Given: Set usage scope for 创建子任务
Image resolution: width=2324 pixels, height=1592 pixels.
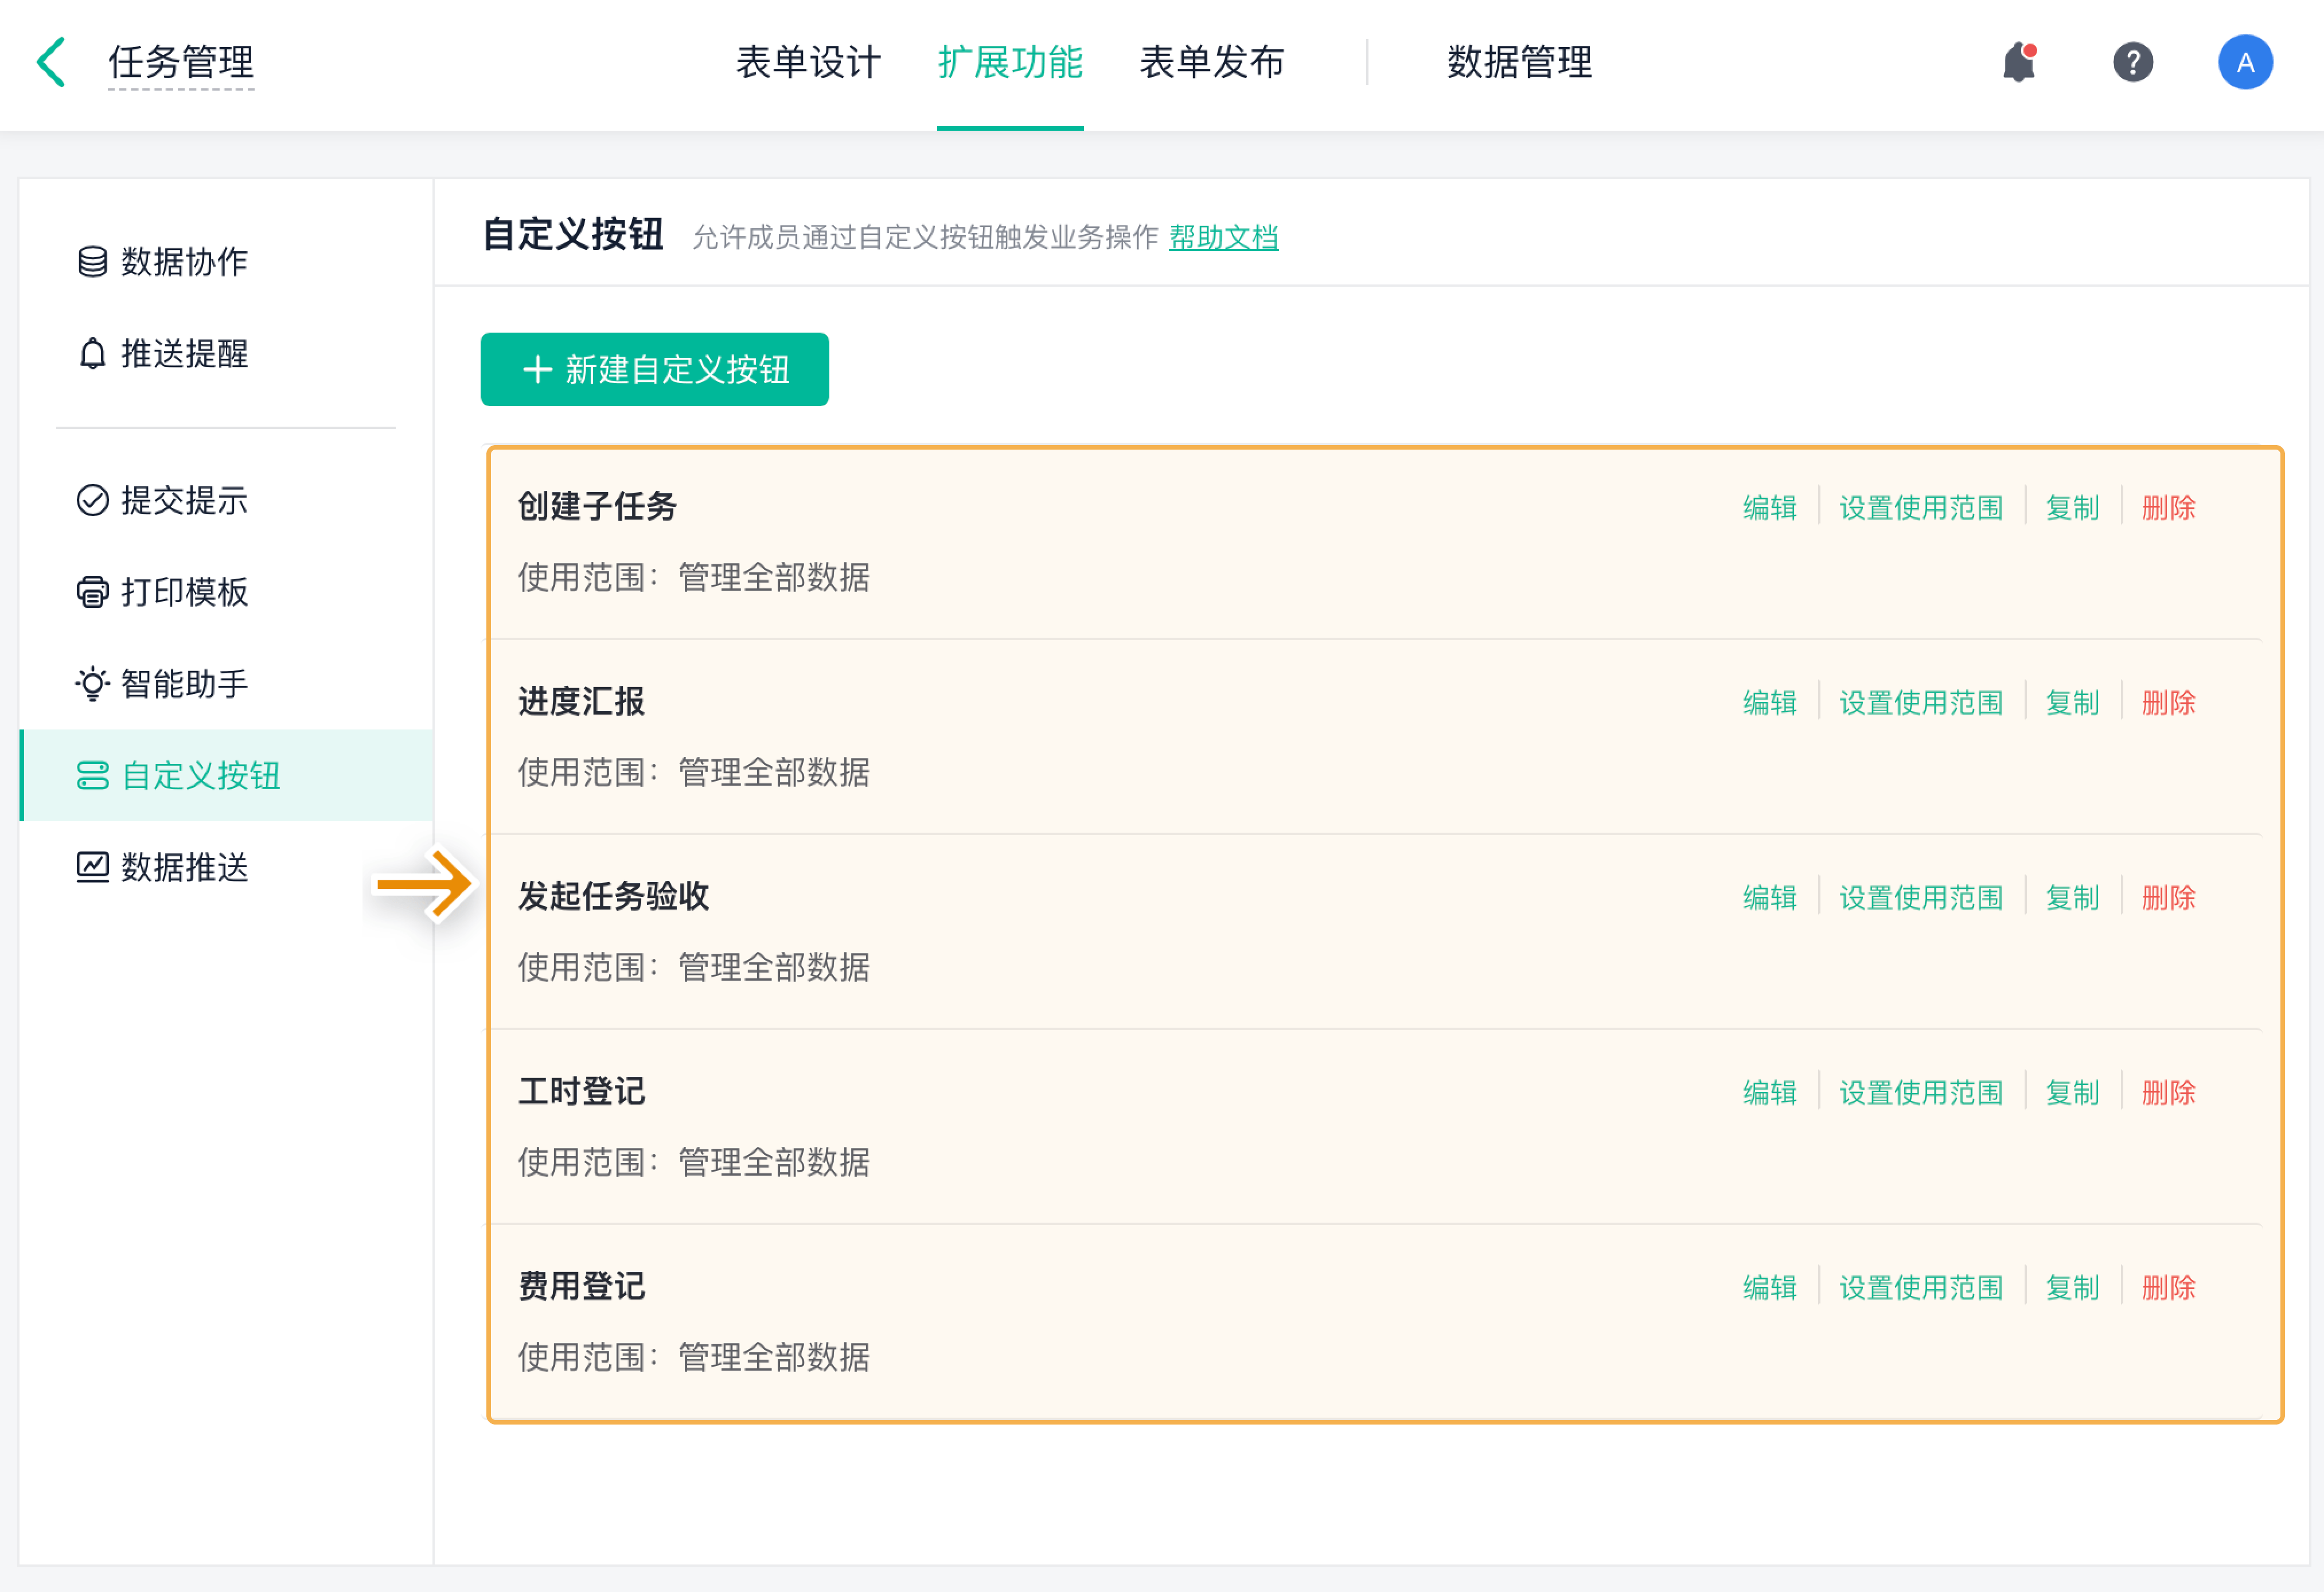Looking at the screenshot, I should click(x=1921, y=508).
